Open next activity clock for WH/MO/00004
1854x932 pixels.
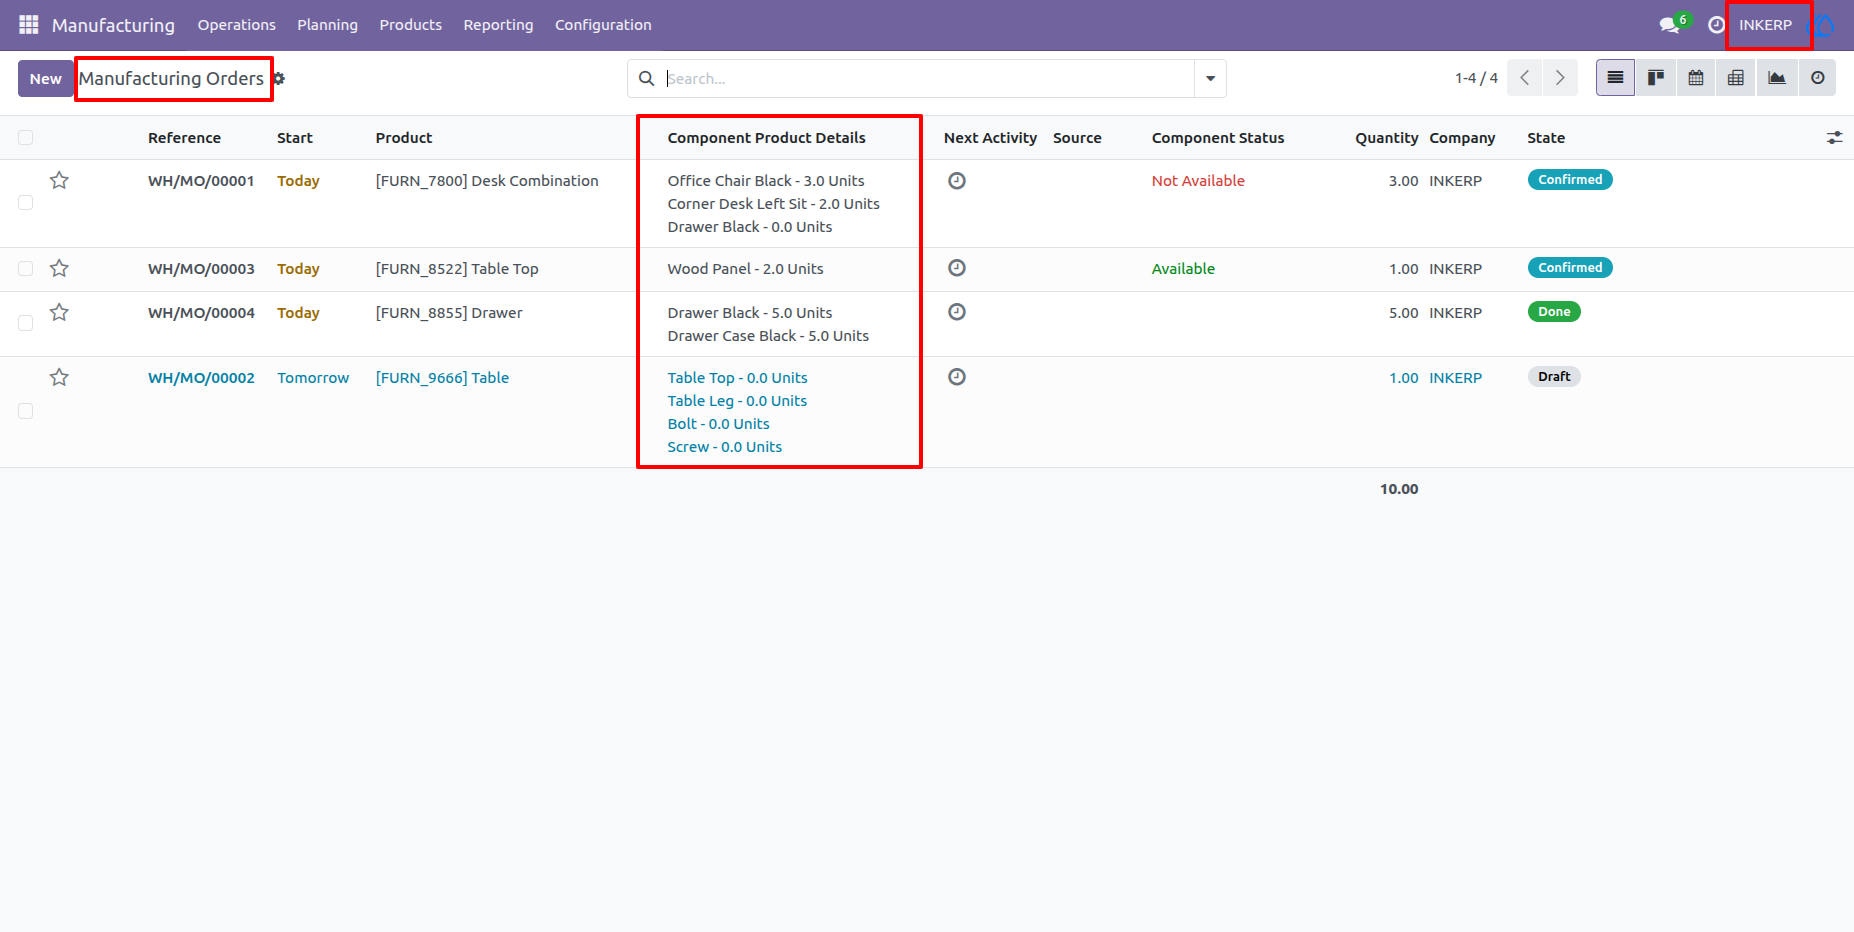pyautogui.click(x=957, y=312)
